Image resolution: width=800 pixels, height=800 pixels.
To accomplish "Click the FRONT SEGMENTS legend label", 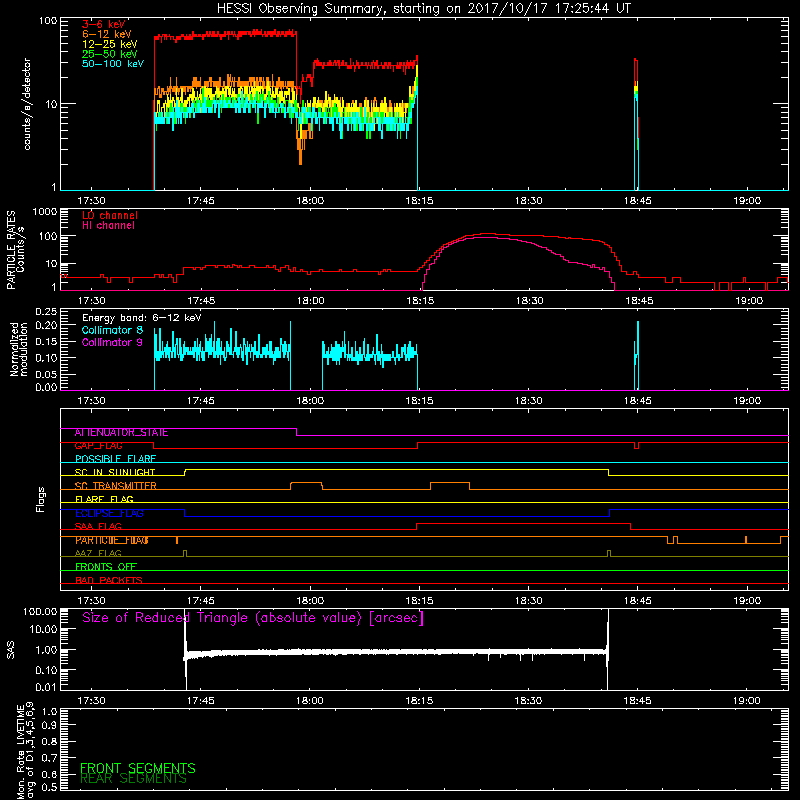I will pyautogui.click(x=138, y=768).
